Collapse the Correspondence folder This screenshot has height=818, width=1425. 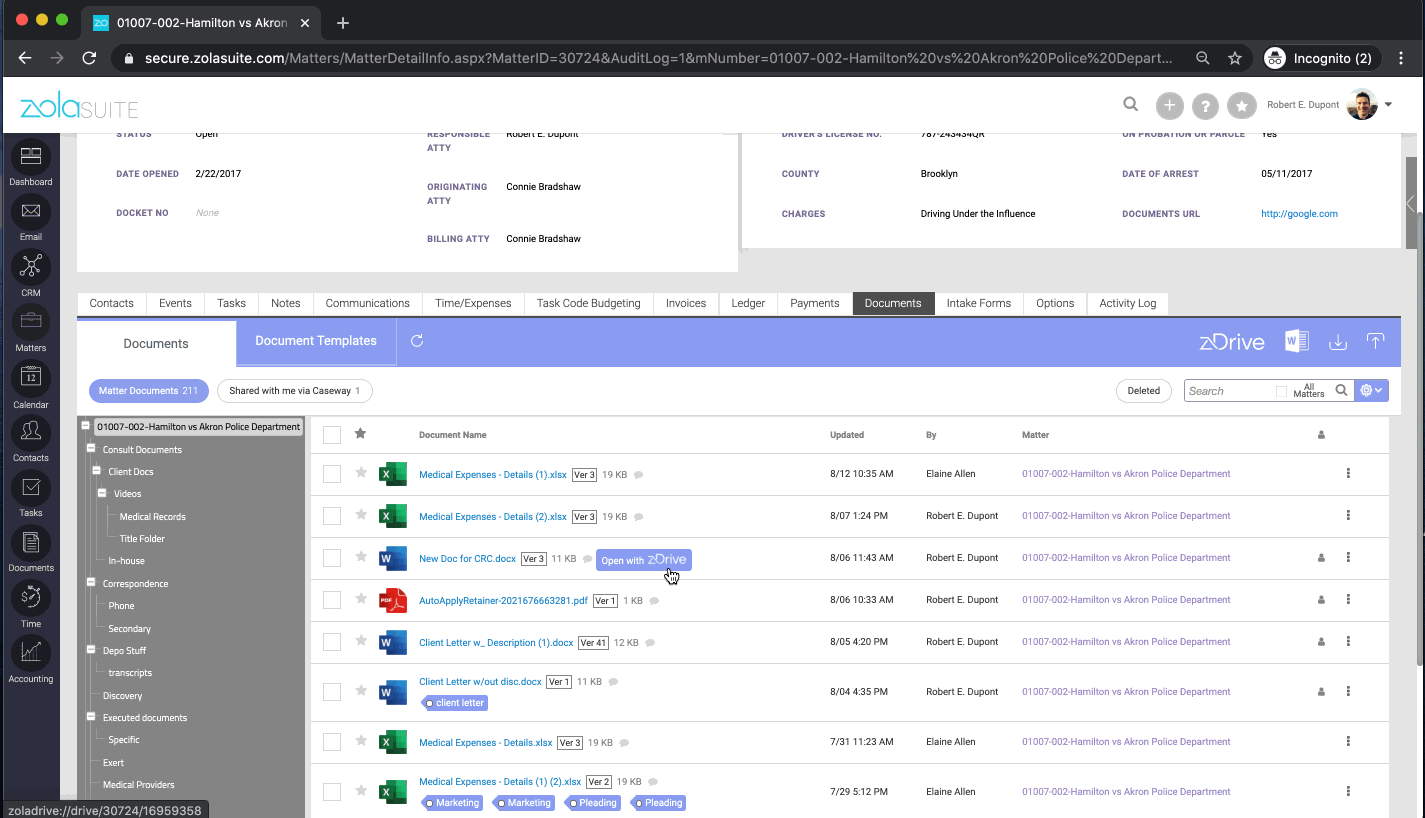pos(91,583)
